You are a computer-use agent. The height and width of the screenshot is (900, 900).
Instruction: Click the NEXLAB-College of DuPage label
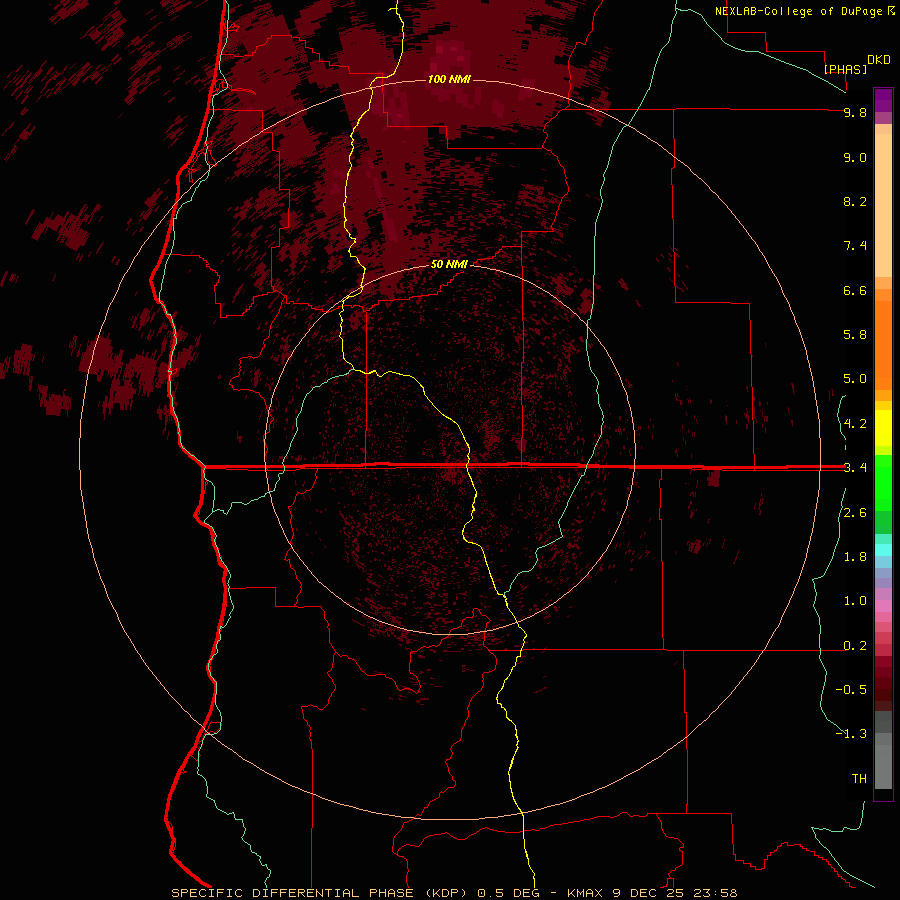coord(800,11)
